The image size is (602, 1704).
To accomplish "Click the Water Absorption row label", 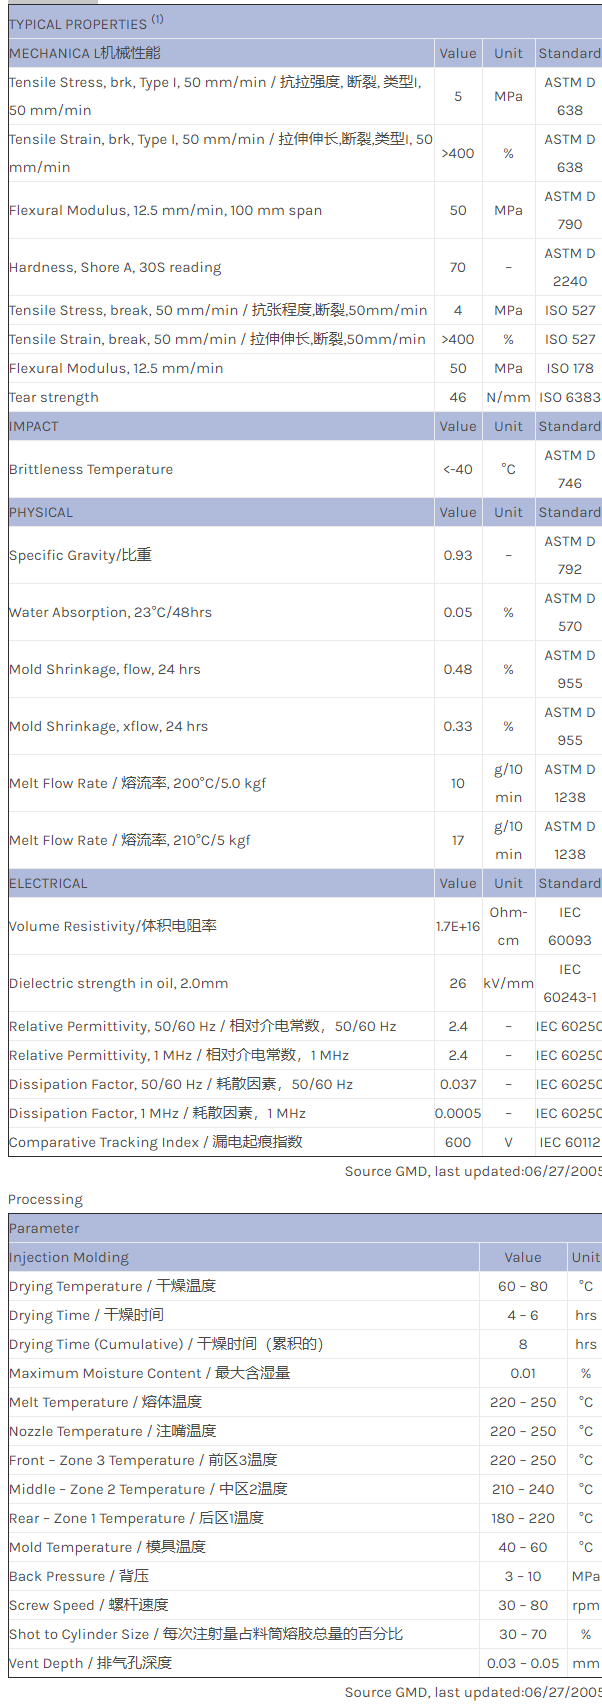I will point(110,612).
